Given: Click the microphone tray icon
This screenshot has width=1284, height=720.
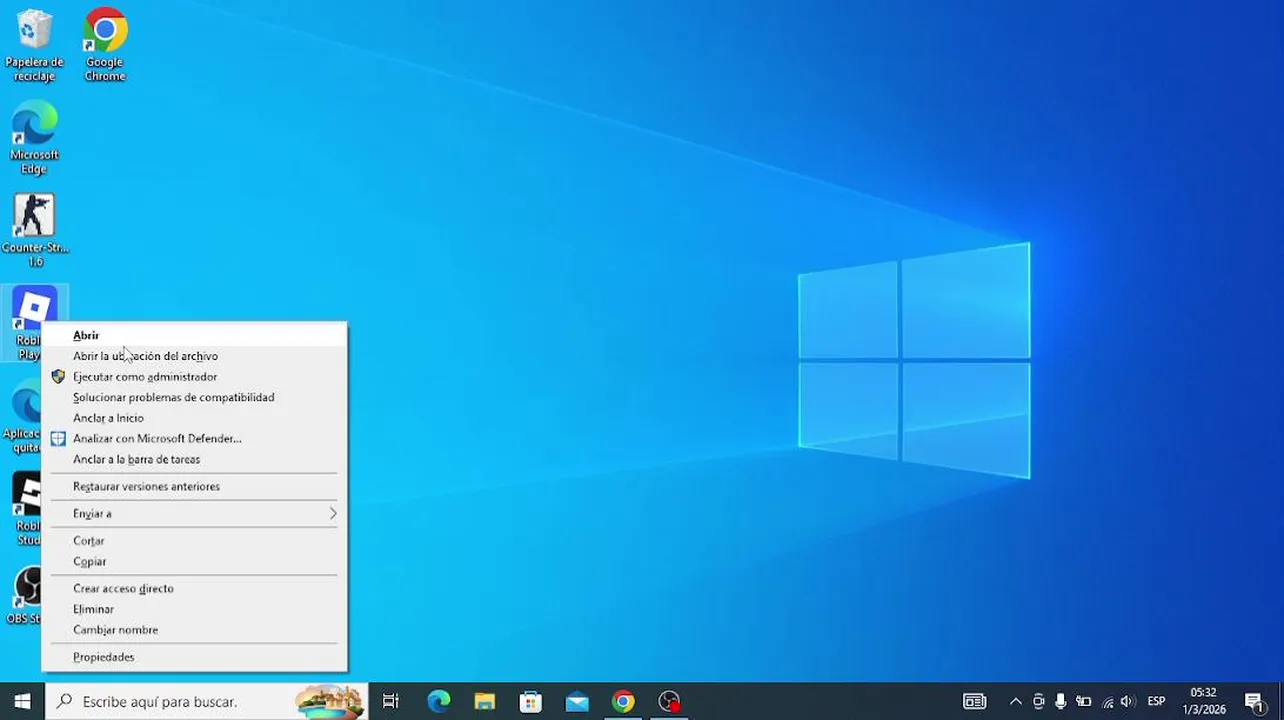Looking at the screenshot, I should pyautogui.click(x=1061, y=701).
